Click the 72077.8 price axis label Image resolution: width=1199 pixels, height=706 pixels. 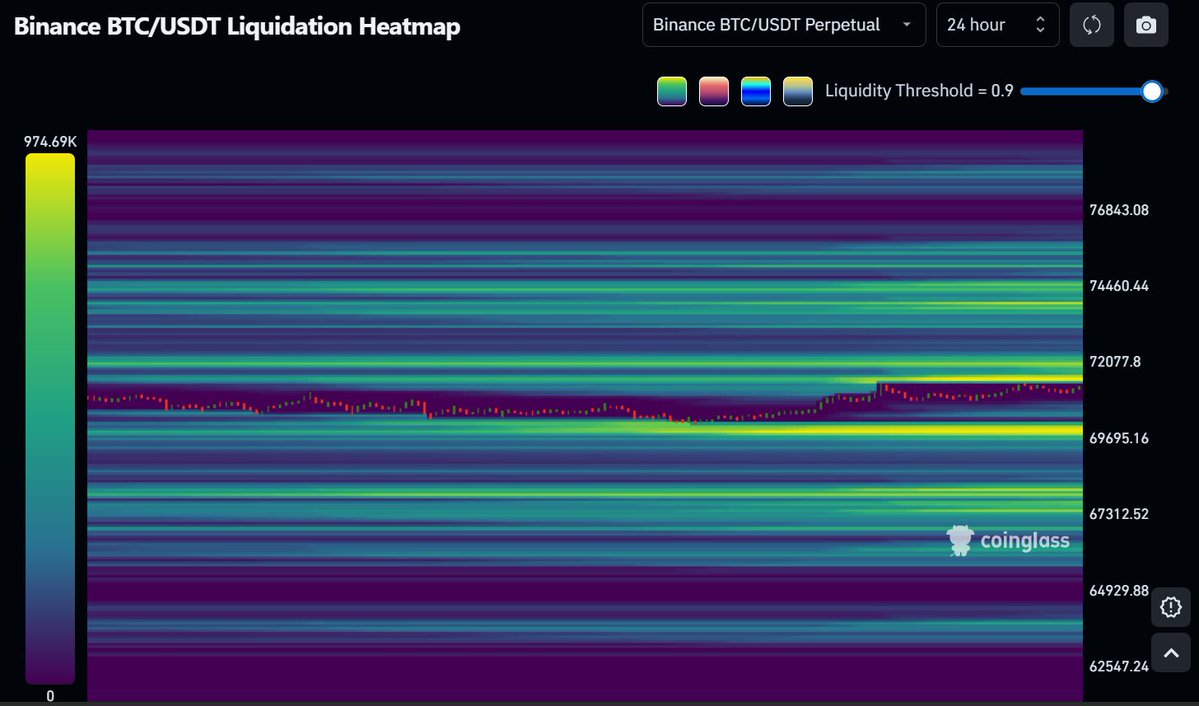point(1115,362)
